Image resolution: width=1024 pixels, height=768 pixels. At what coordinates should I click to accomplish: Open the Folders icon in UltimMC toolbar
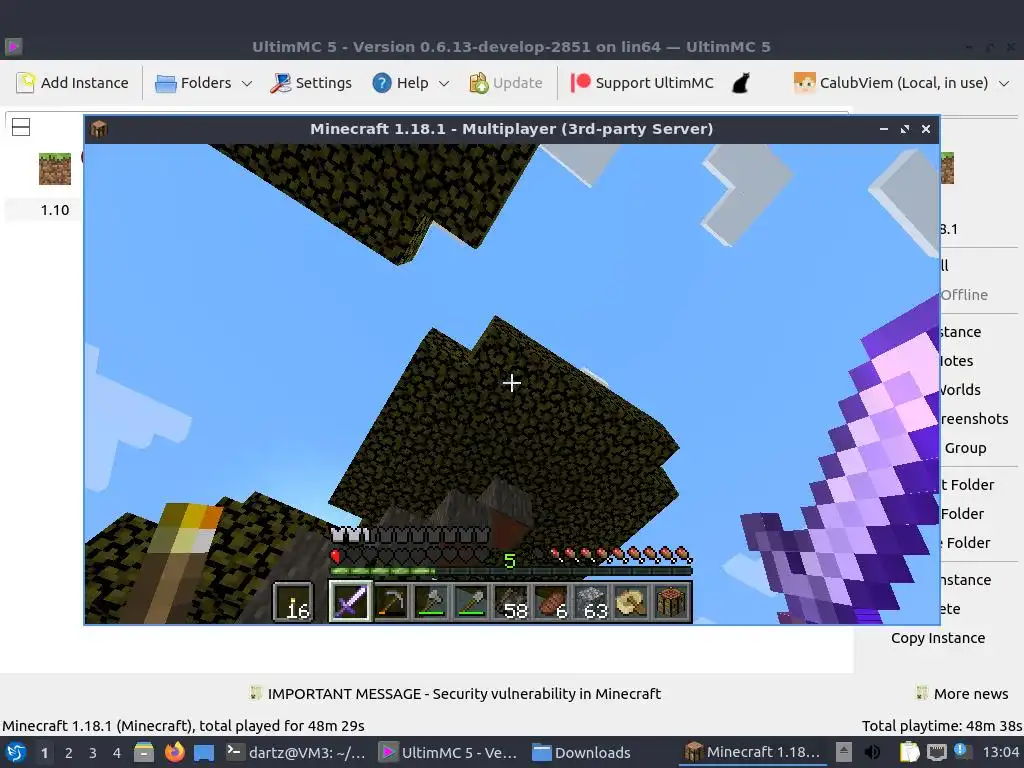(166, 84)
